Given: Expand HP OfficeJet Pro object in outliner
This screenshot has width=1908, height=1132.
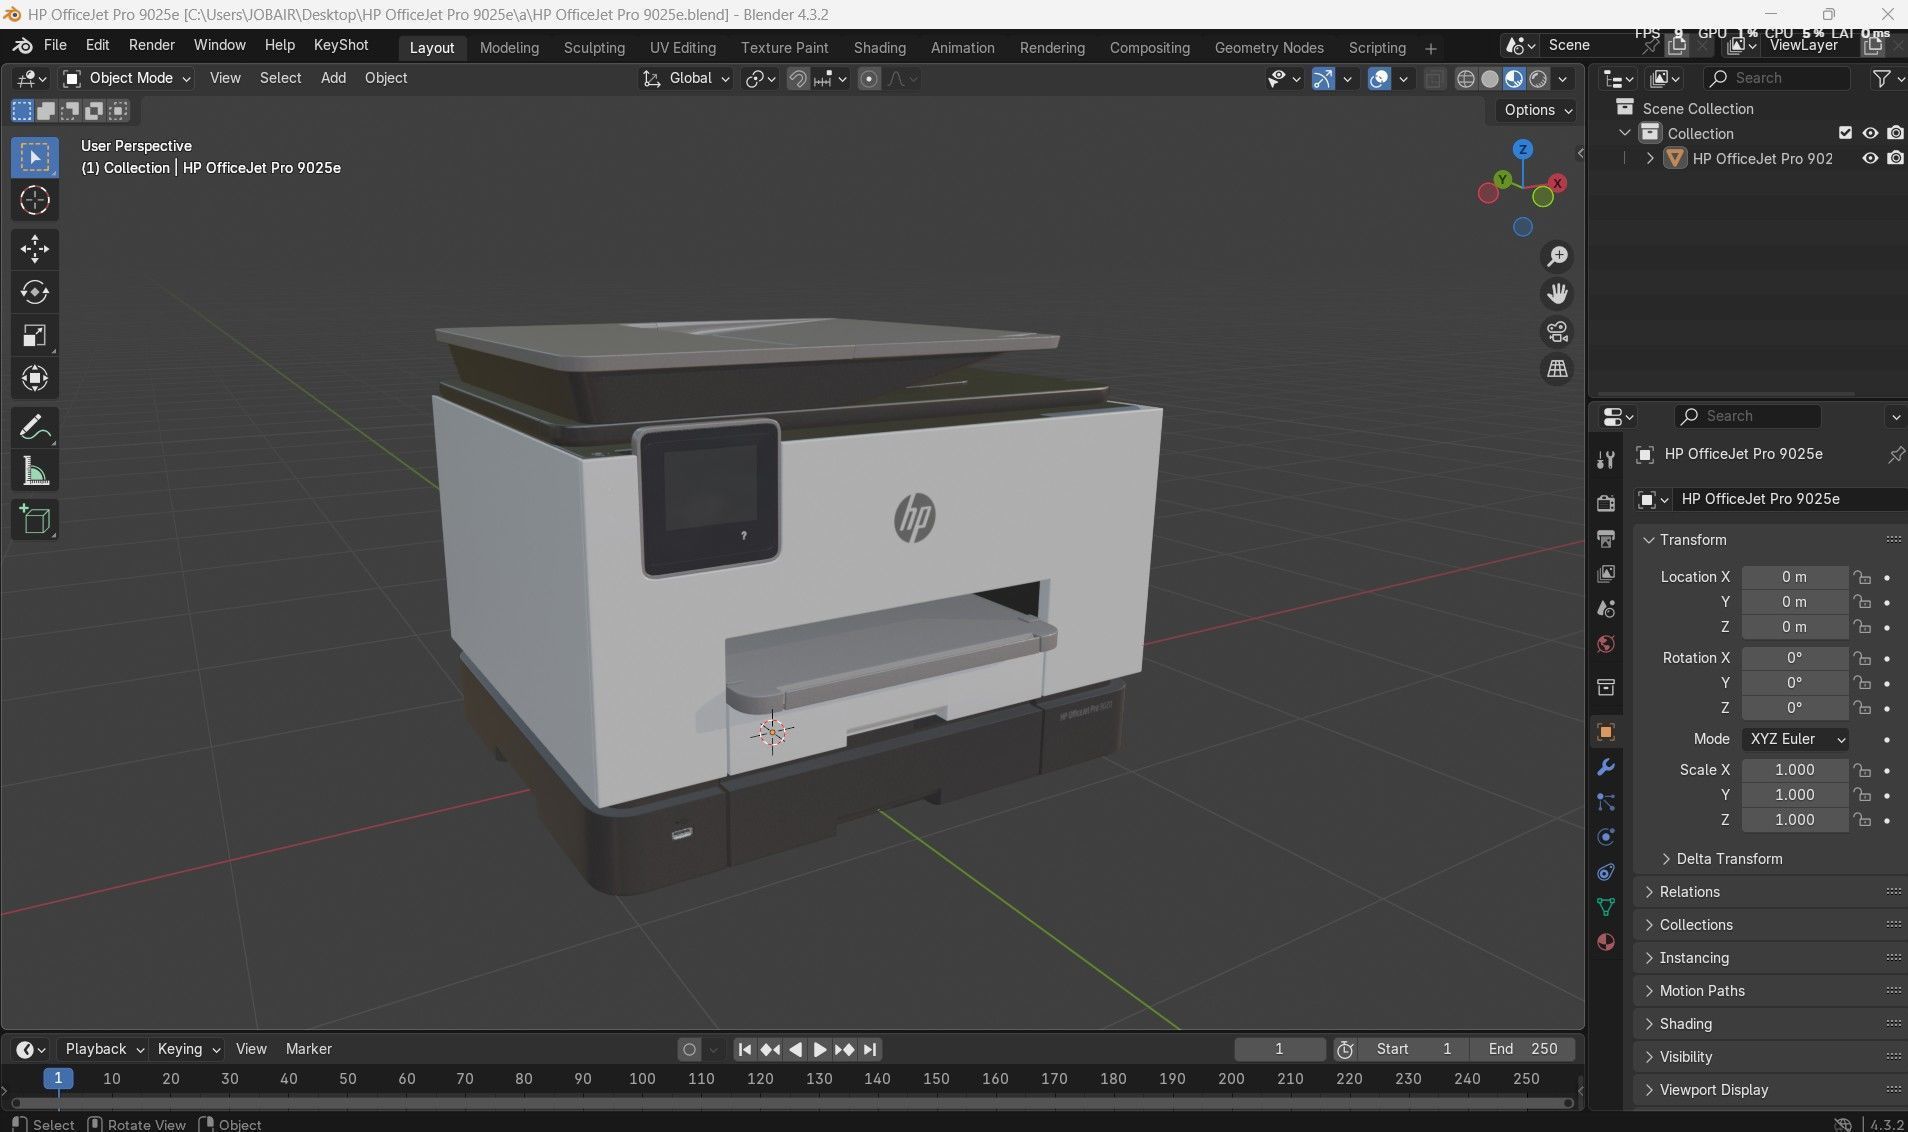Looking at the screenshot, I should point(1650,158).
